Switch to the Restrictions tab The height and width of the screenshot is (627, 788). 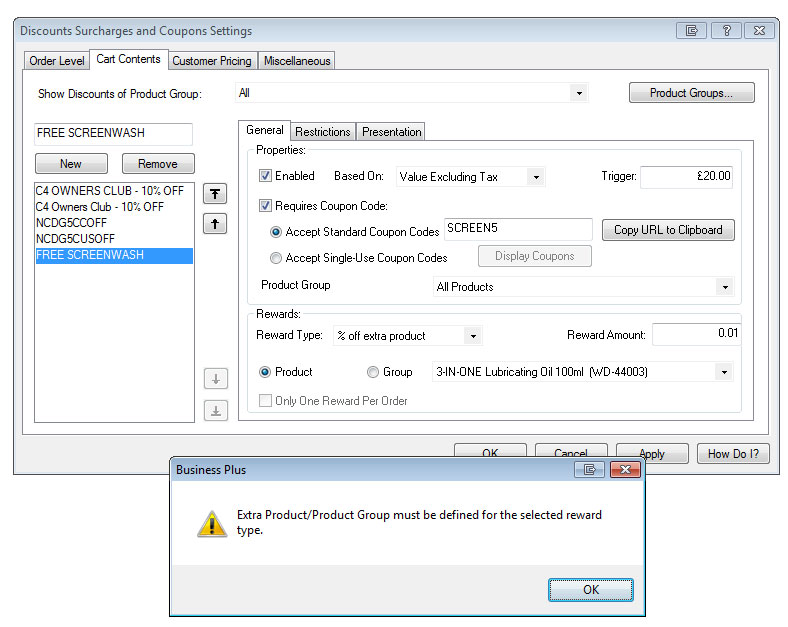pos(322,132)
